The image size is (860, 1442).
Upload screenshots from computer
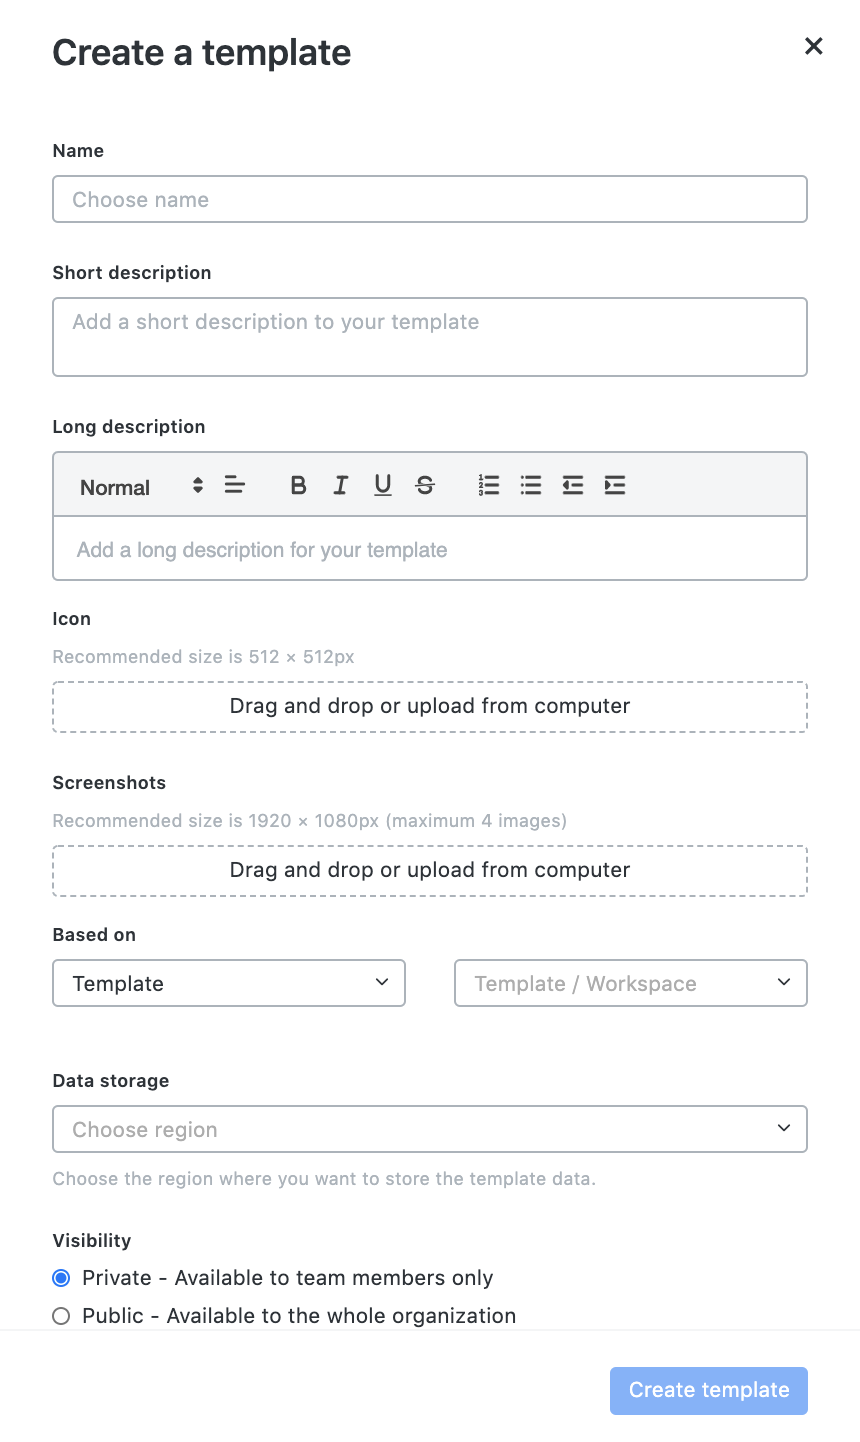coord(430,871)
